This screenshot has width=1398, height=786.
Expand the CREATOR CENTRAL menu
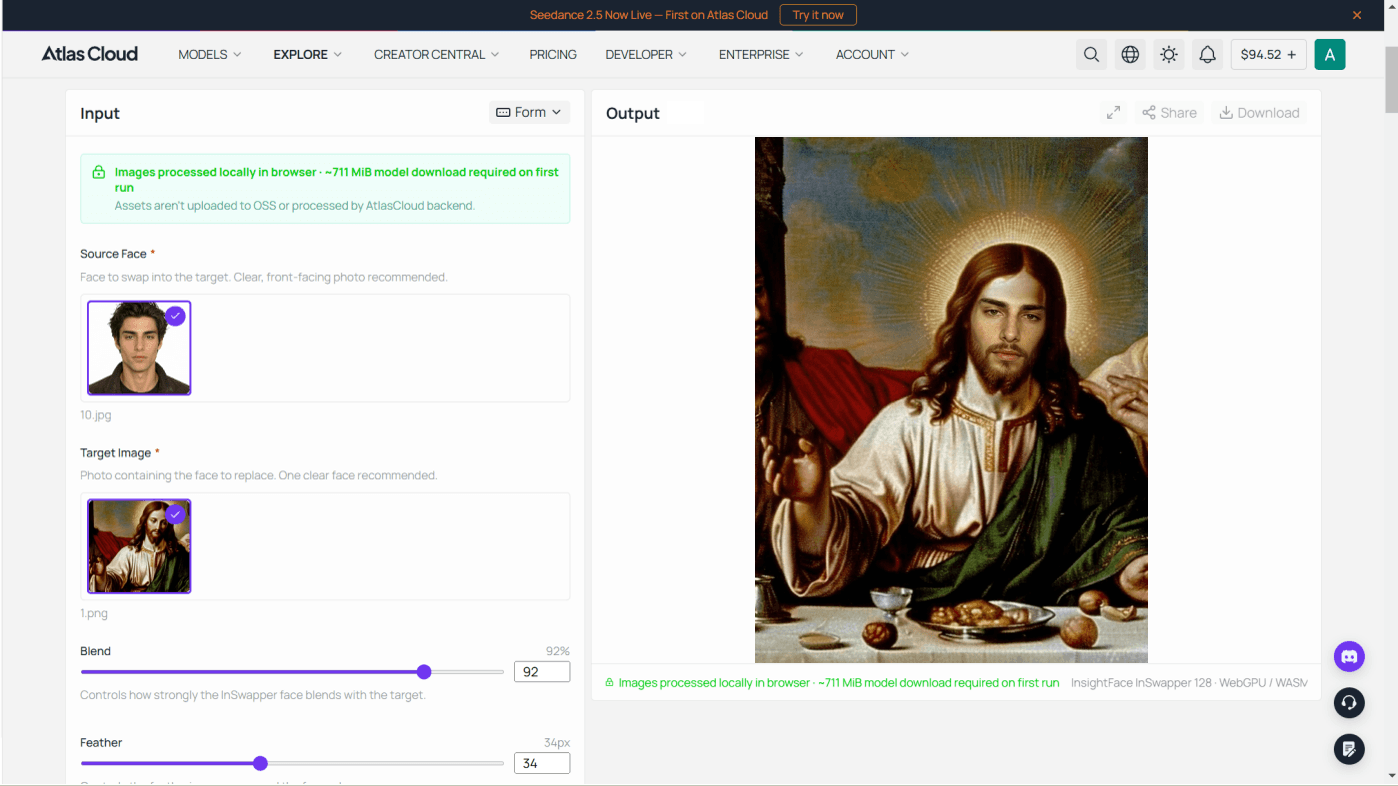pyautogui.click(x=436, y=54)
